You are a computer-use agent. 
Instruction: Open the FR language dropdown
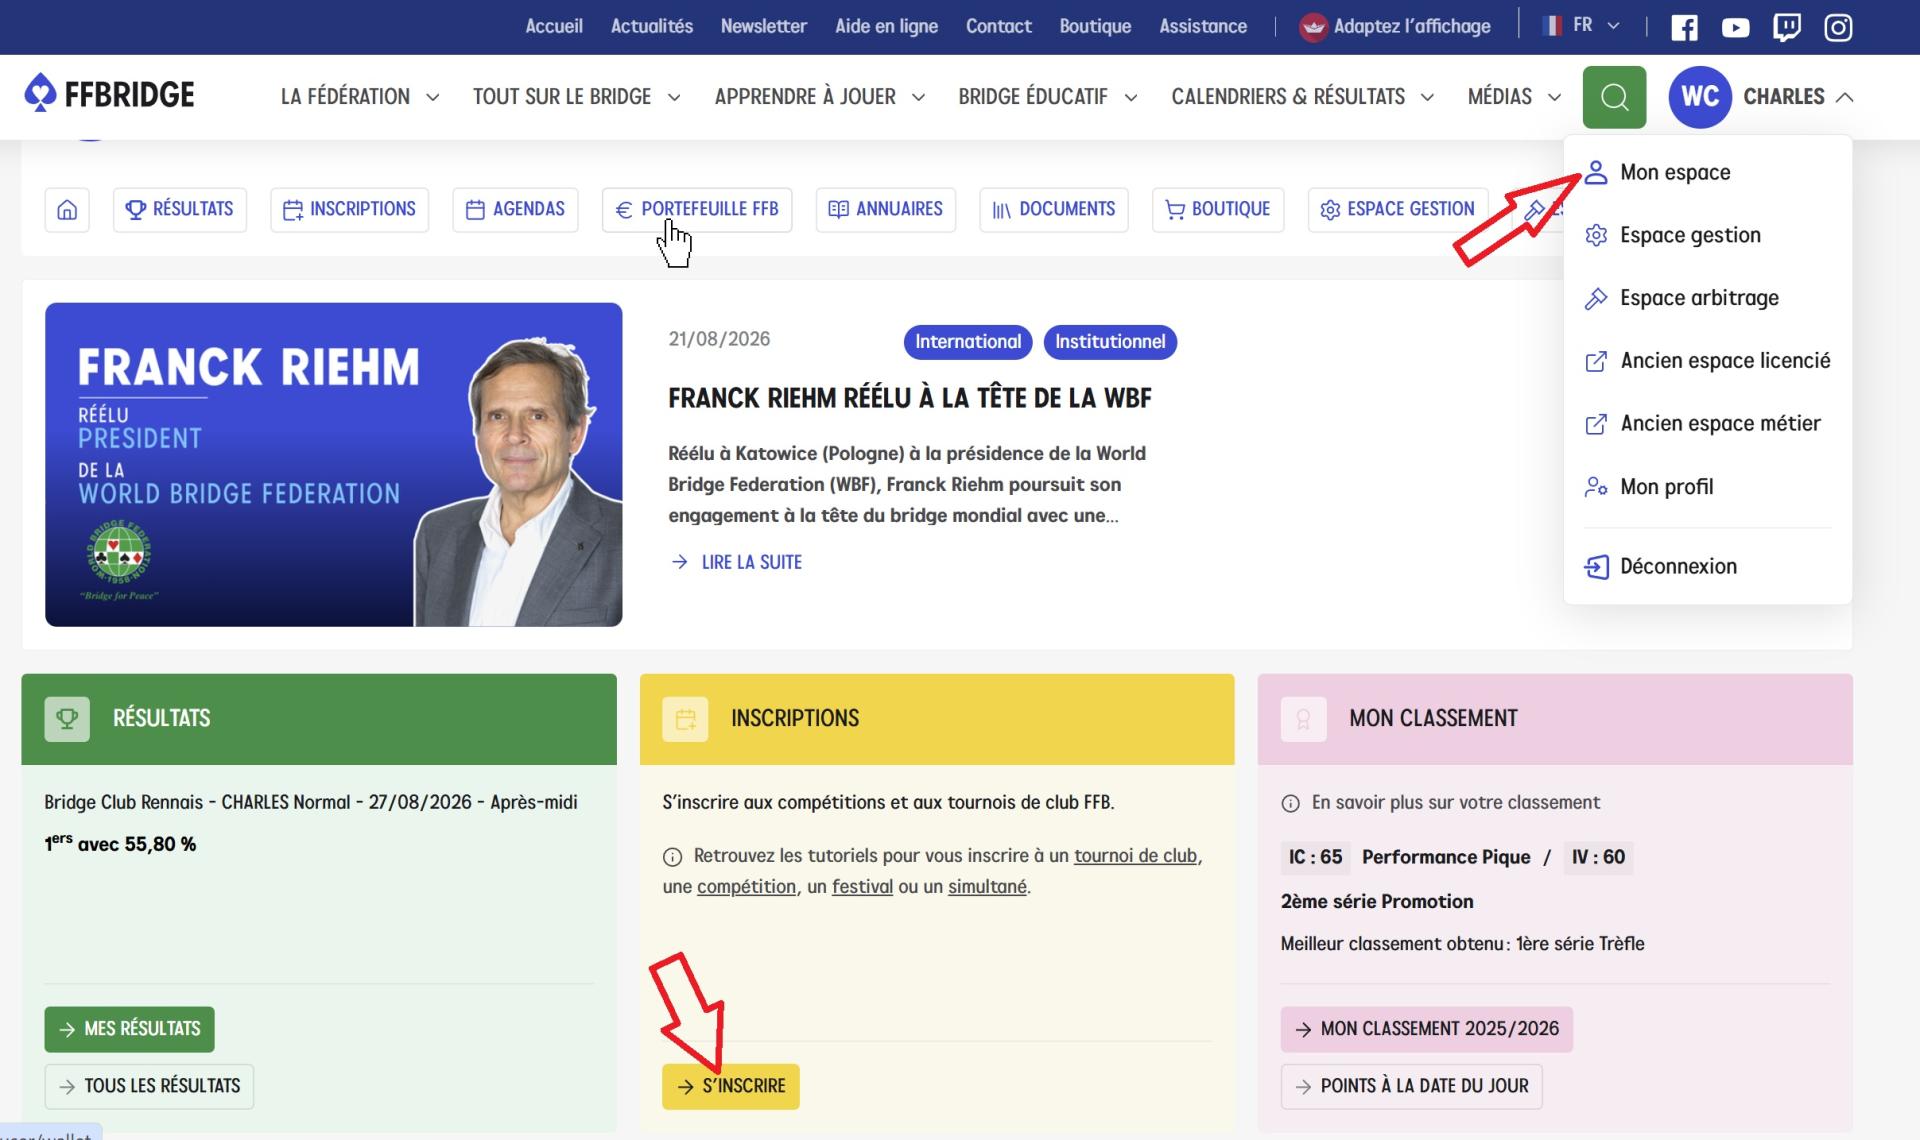(1582, 25)
